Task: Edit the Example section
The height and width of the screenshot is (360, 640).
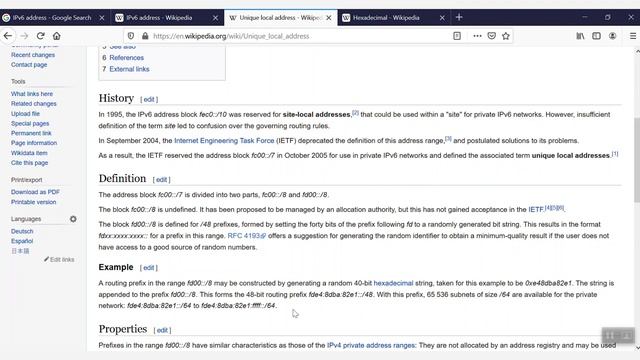Action: click(149, 268)
